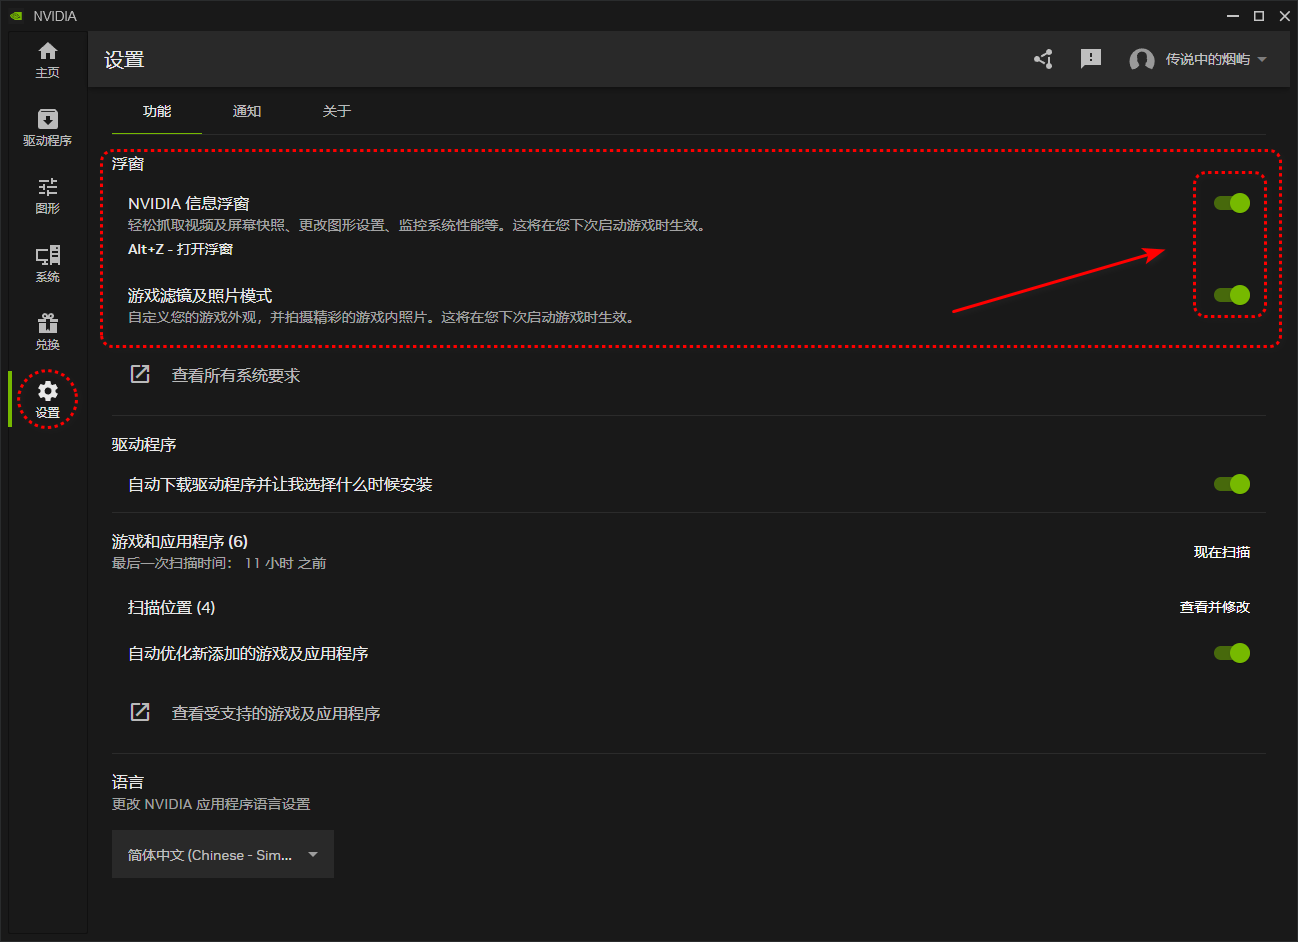Click the 浮窗 section heading
1298x942 pixels.
[128, 163]
